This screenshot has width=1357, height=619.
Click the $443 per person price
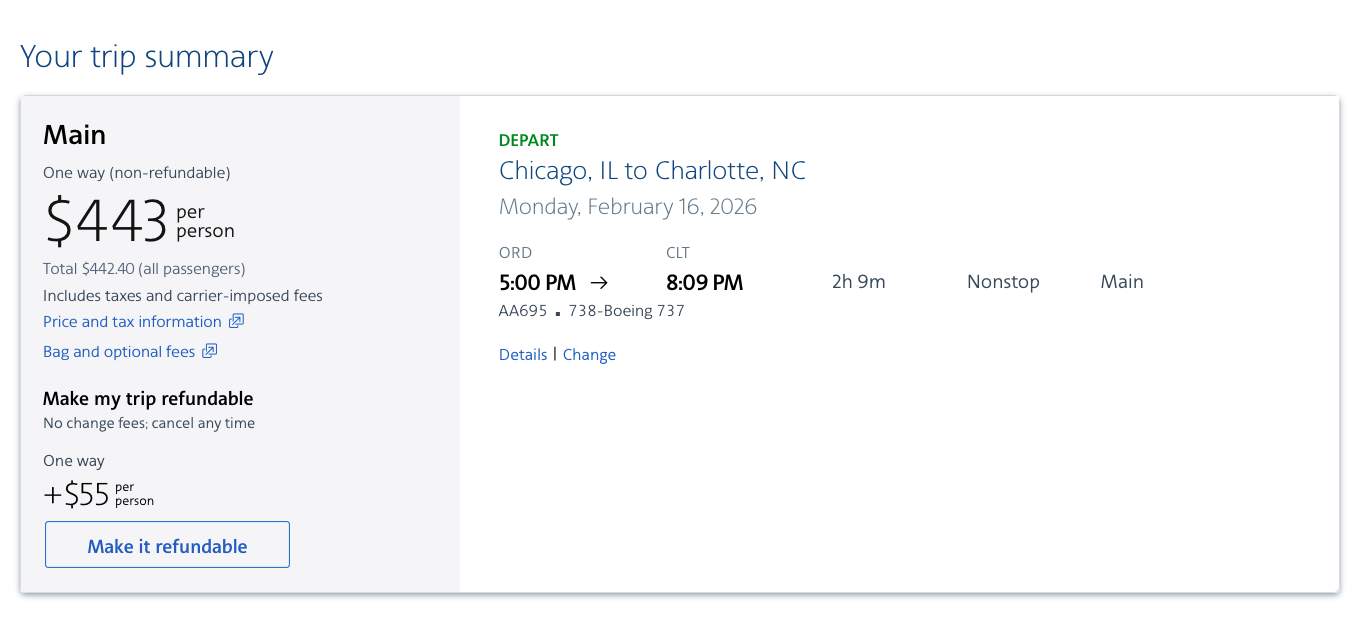point(103,220)
